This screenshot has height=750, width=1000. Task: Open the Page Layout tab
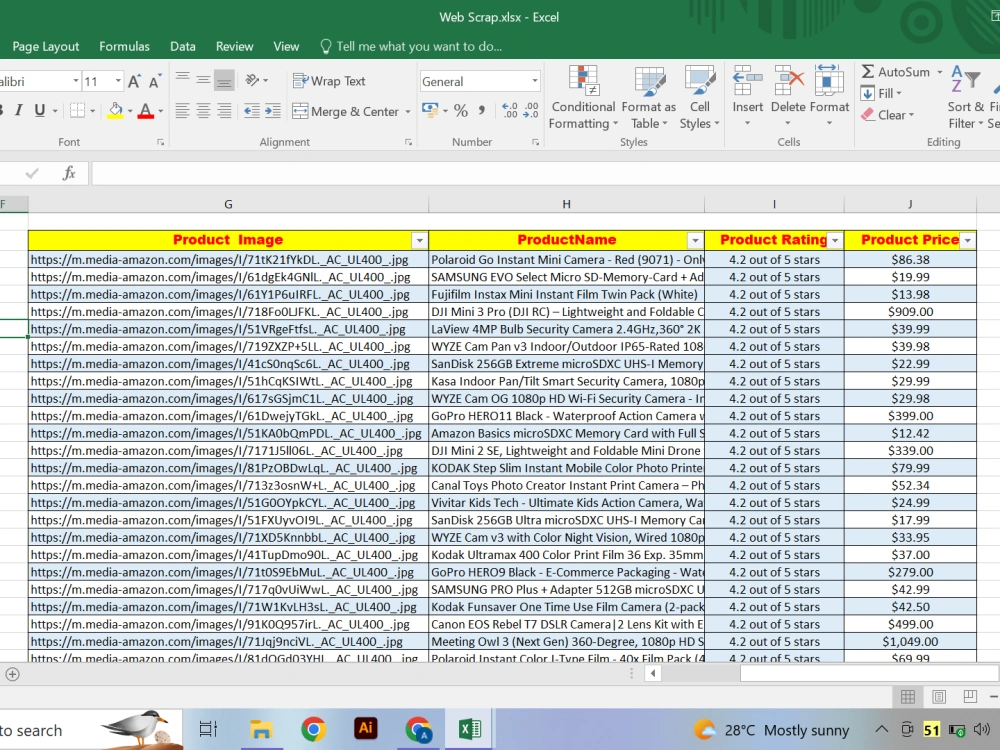tap(45, 46)
